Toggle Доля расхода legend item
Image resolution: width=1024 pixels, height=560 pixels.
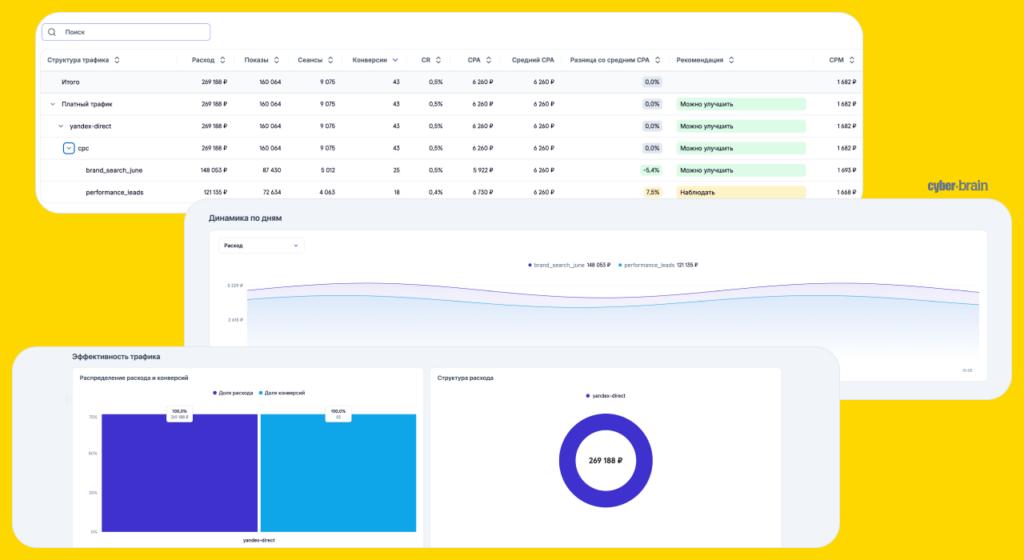pyautogui.click(x=233, y=393)
